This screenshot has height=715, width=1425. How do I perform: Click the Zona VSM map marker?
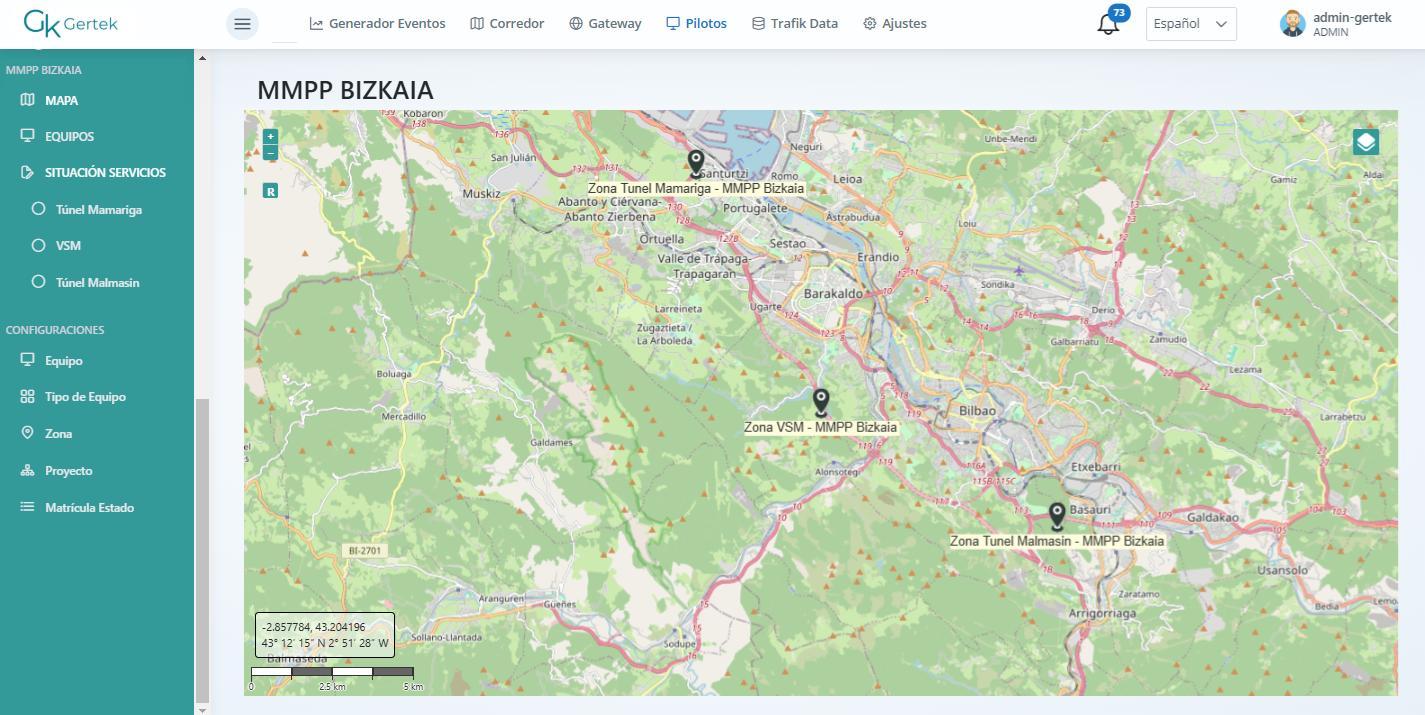821,402
